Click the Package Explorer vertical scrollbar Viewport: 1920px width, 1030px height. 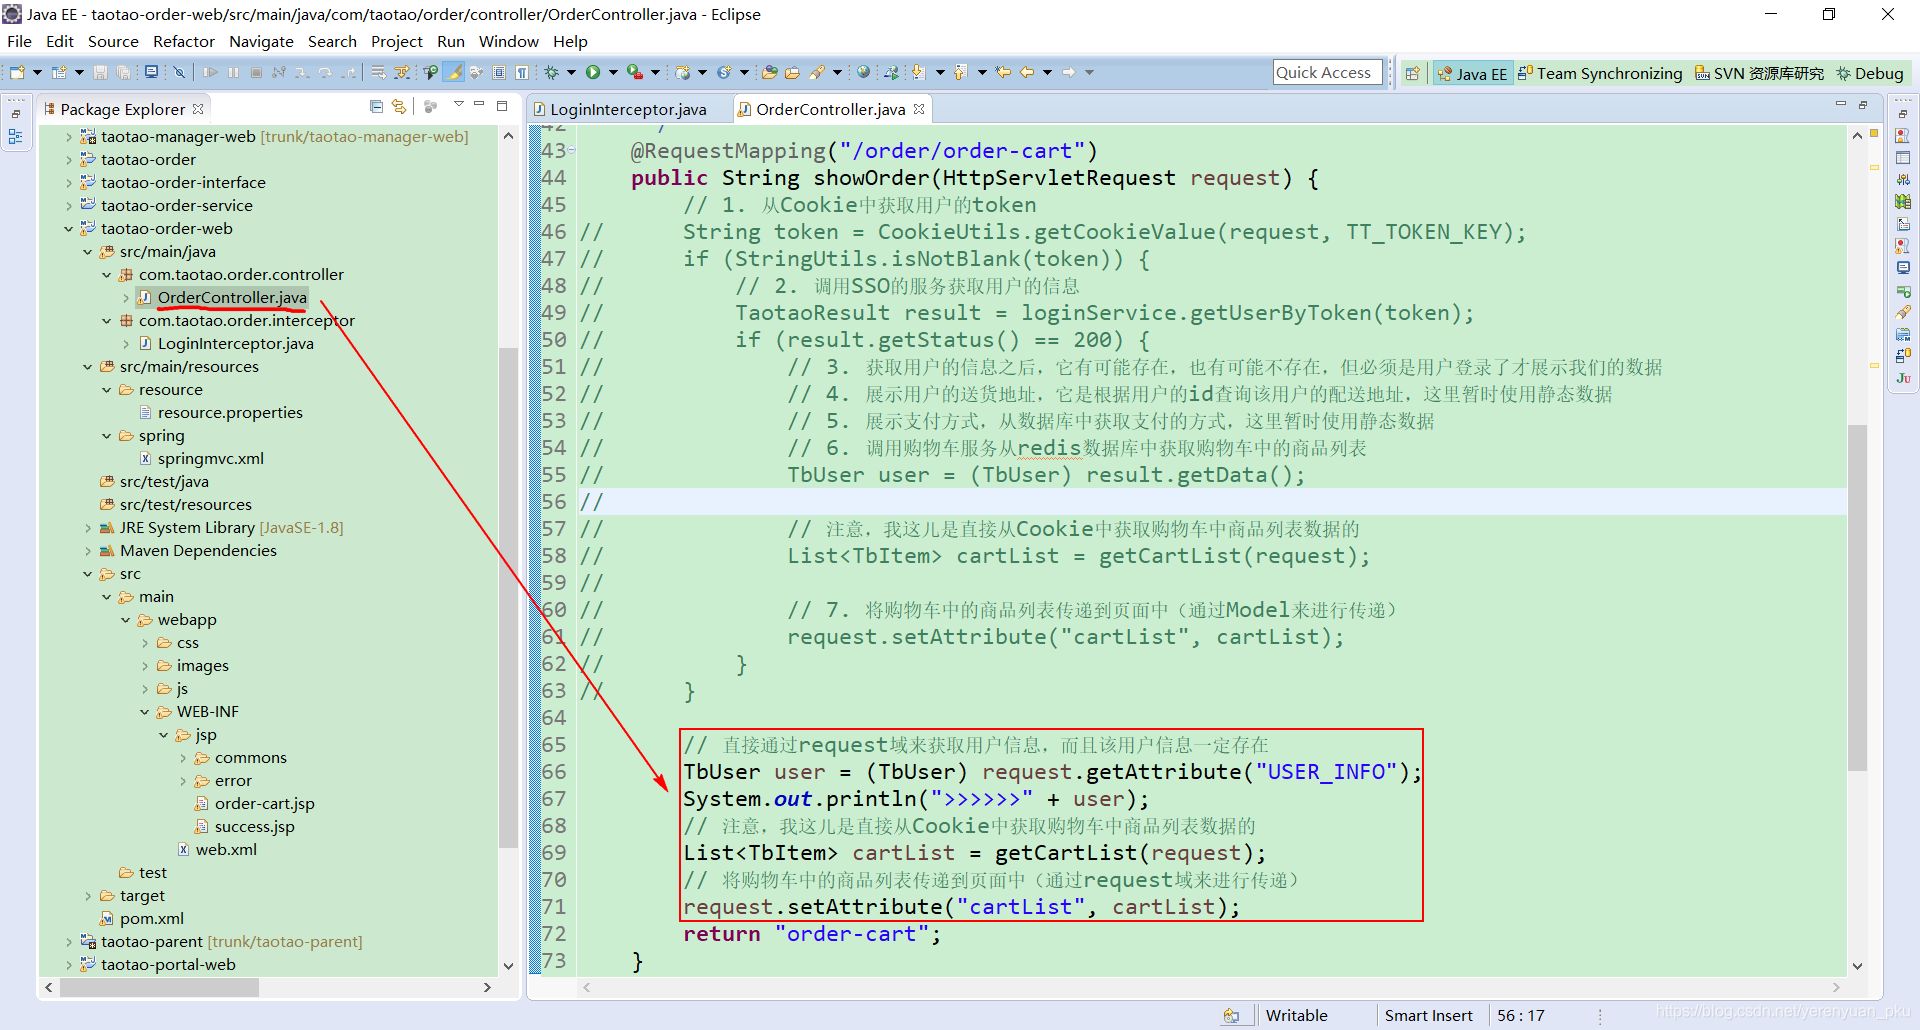tap(508, 598)
